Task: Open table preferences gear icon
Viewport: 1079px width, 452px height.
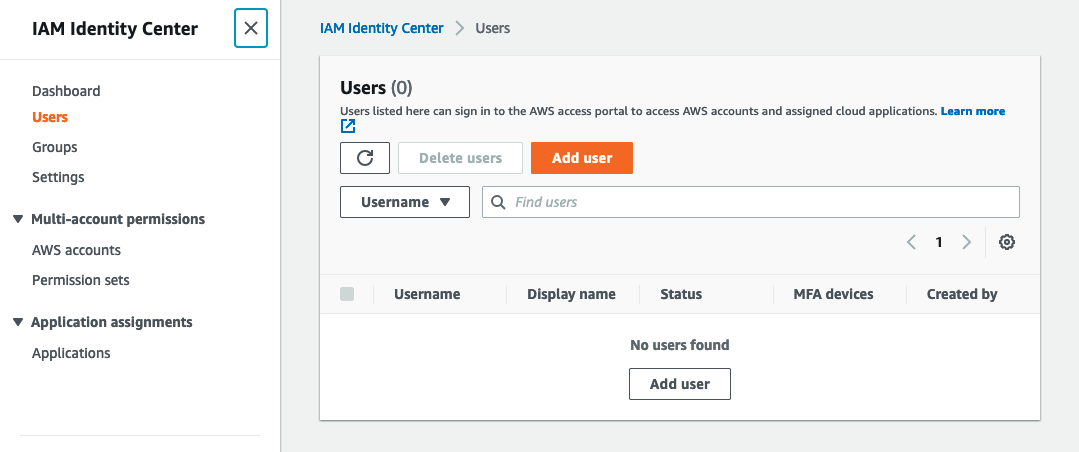Action: (x=1007, y=242)
